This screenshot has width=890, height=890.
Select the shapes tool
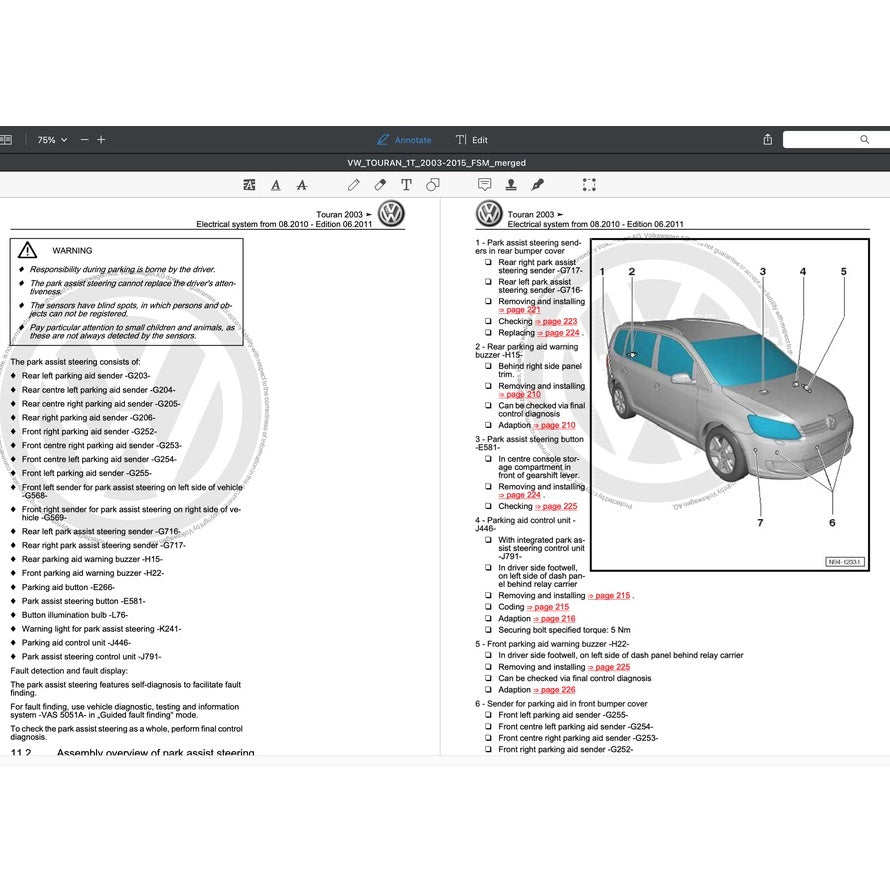pyautogui.click(x=433, y=185)
